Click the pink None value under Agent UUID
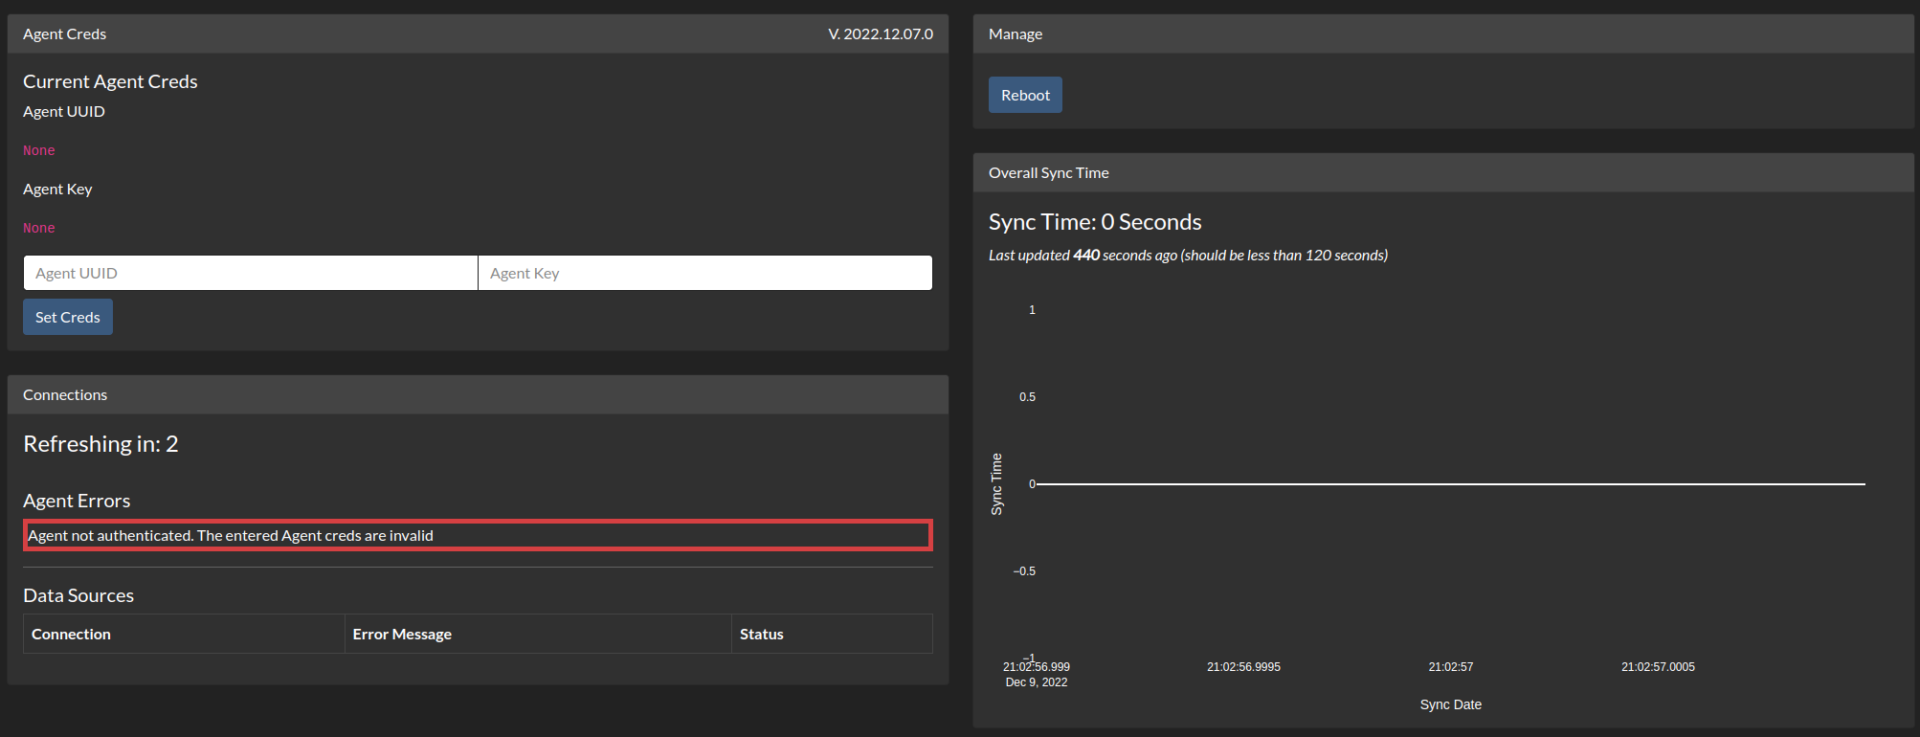The height and width of the screenshot is (737, 1920). 39,150
